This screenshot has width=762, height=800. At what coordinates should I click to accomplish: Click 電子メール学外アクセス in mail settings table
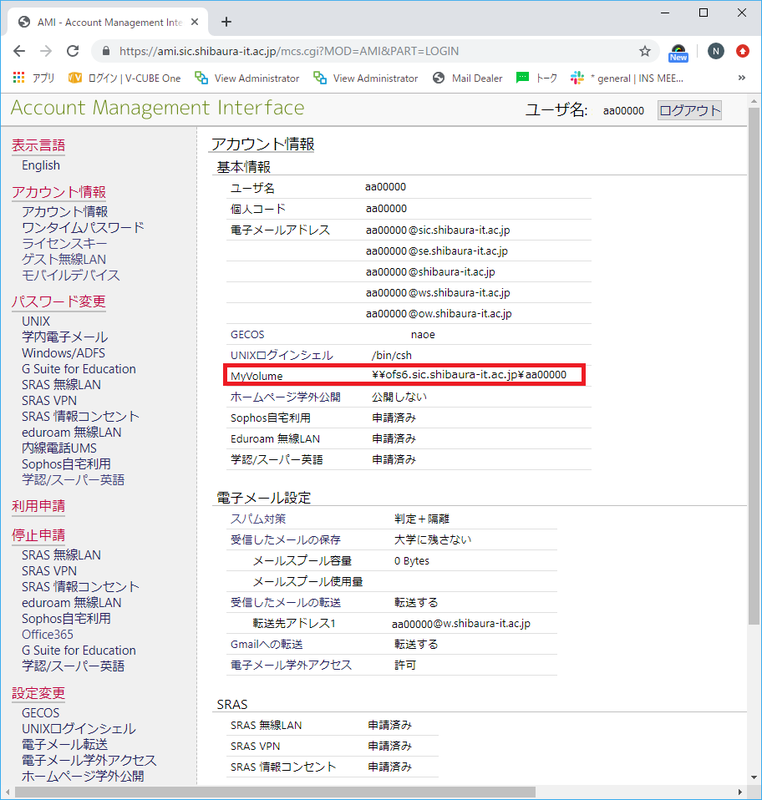coord(291,665)
